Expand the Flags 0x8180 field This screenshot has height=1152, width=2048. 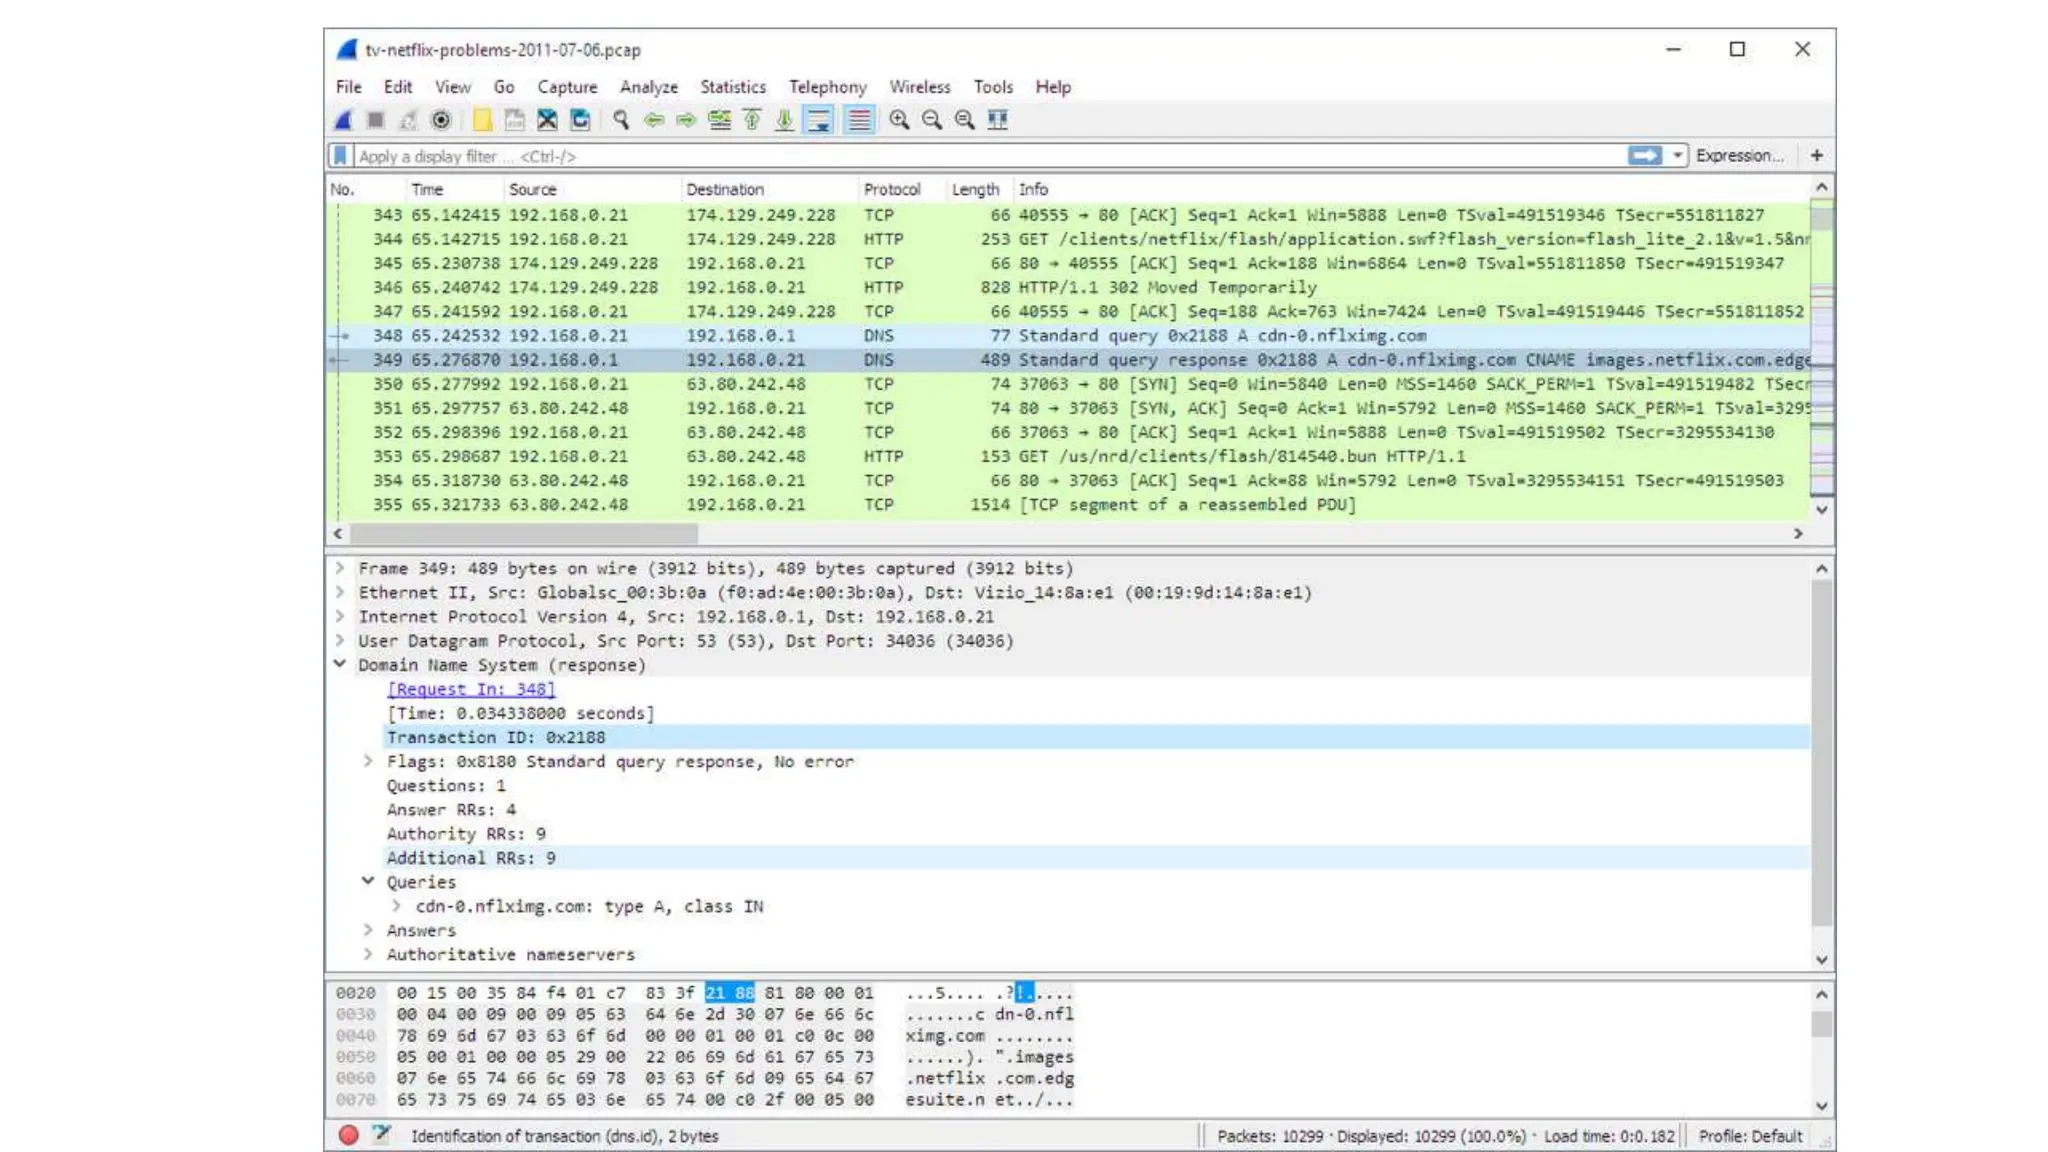[368, 761]
